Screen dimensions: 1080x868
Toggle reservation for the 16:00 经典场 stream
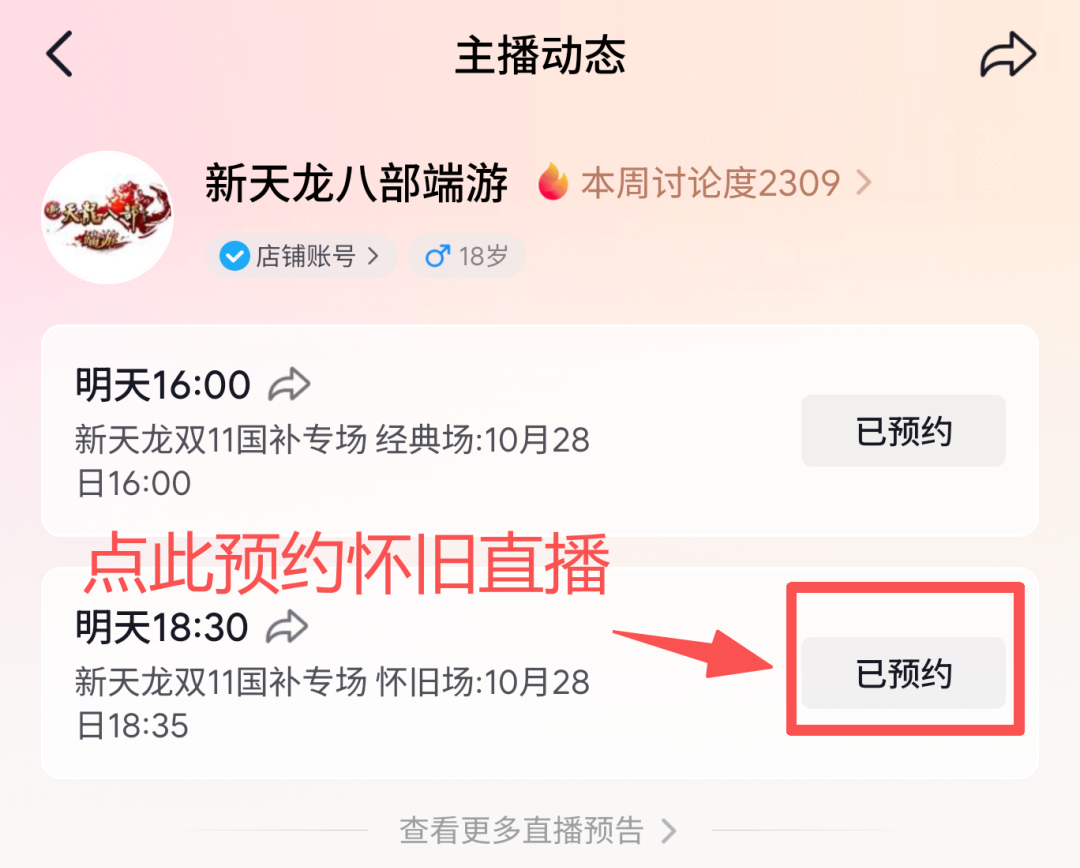(903, 431)
